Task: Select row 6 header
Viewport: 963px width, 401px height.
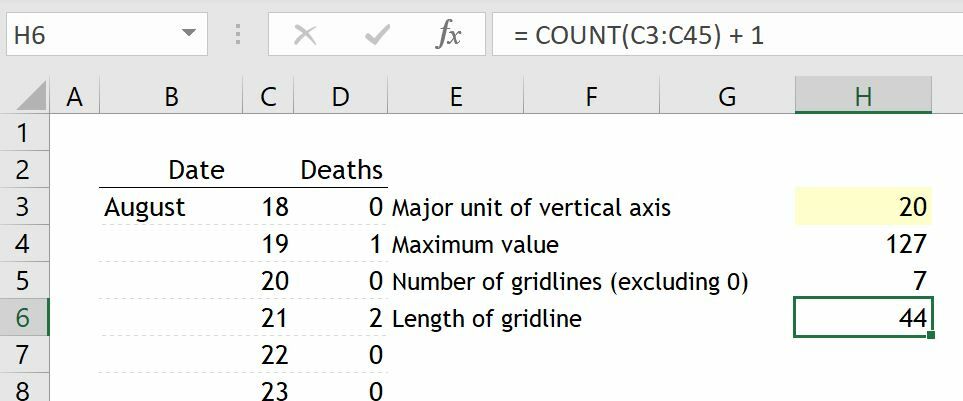Action: coord(24,319)
